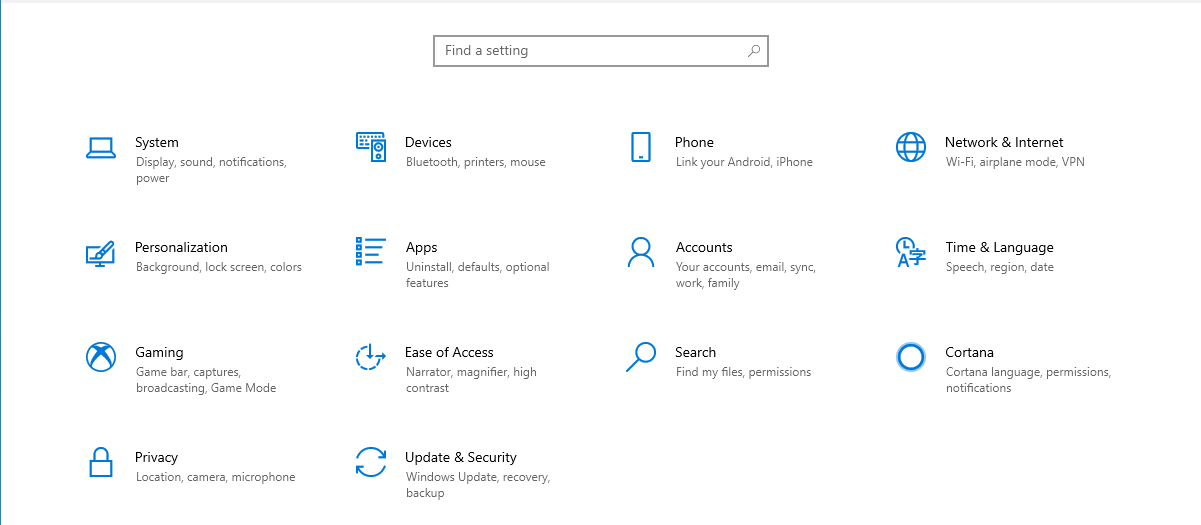The height and width of the screenshot is (525, 1201).
Task: Click the Privacy padlock icon
Action: click(101, 462)
